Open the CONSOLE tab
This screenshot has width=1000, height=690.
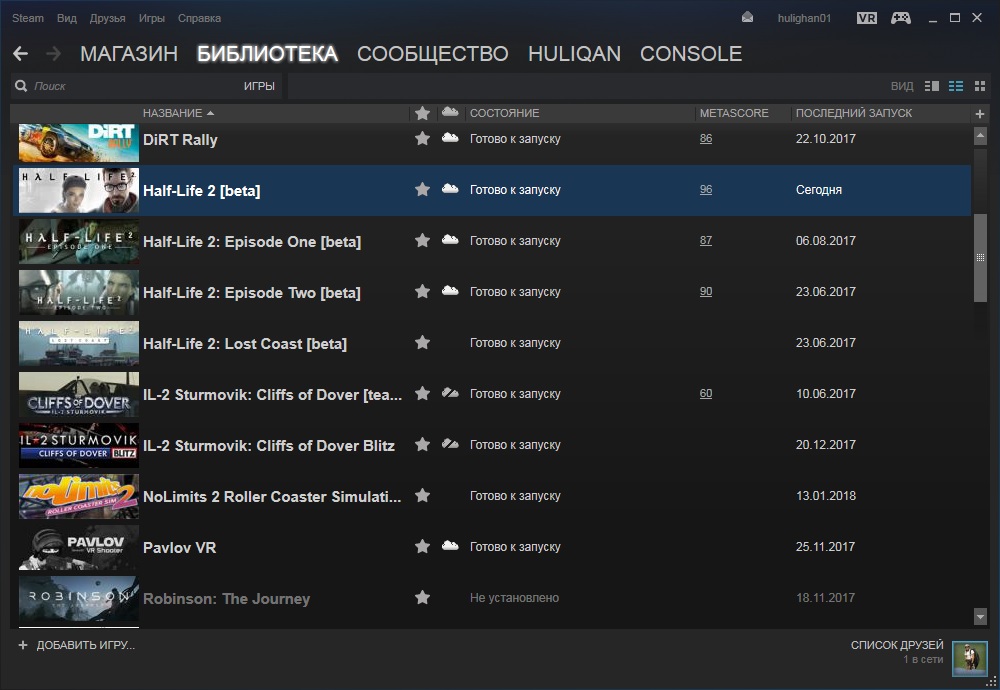[x=691, y=54]
